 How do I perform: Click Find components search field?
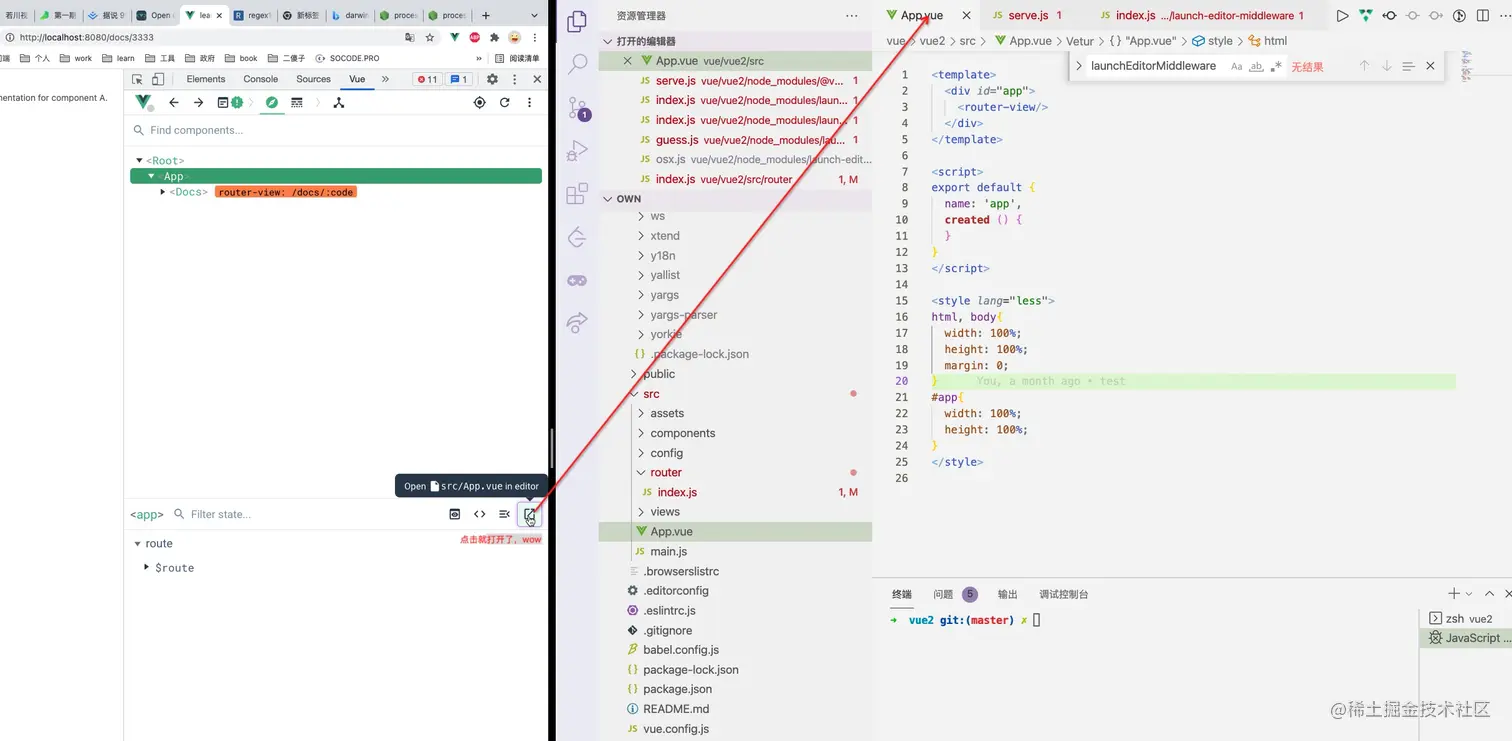pyautogui.click(x=338, y=130)
